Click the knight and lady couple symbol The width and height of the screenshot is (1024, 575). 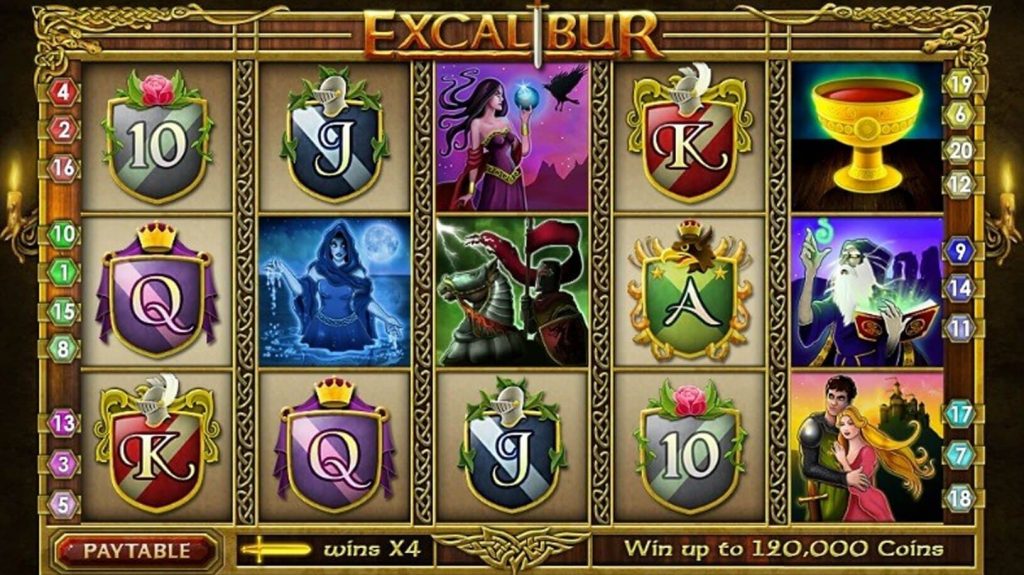[867, 448]
